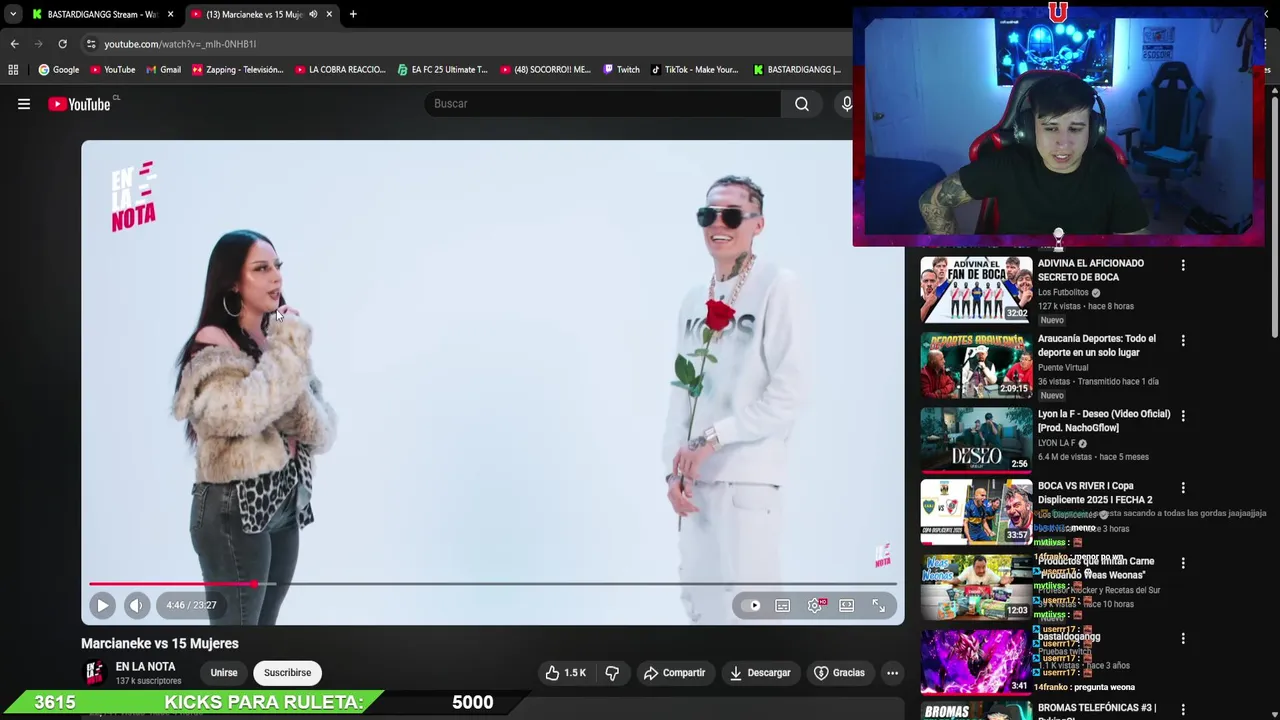This screenshot has height=720, width=1280.
Task: Open options menu for Lyon la F - Deseo video
Action: (1183, 416)
